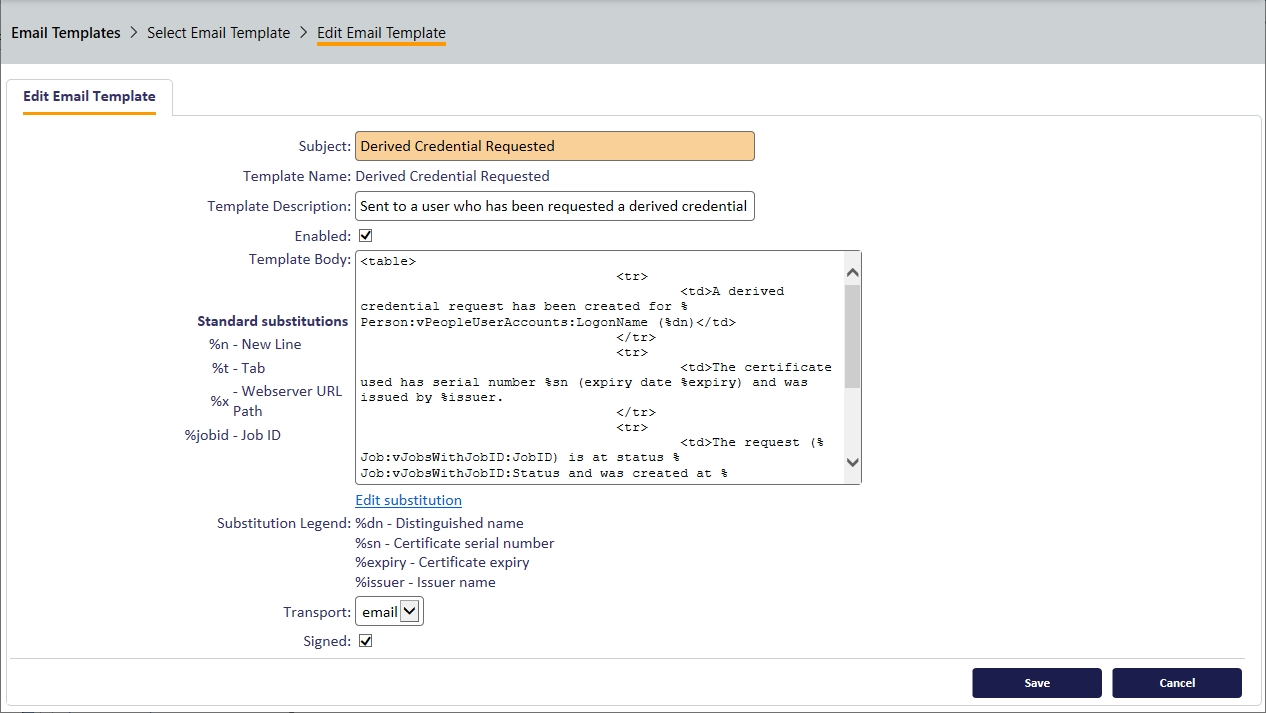Screen dimensions: 1266x713
Task: Select '%n - New Line' substitution text
Action: pyautogui.click(x=255, y=344)
